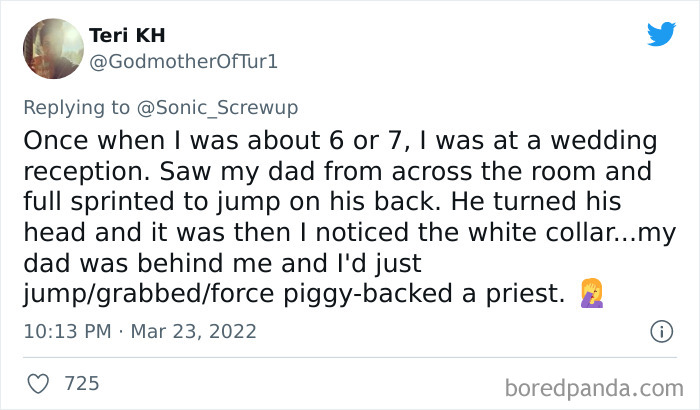This screenshot has width=700, height=410.
Task: Click the Twitter bird logo
Action: click(661, 34)
